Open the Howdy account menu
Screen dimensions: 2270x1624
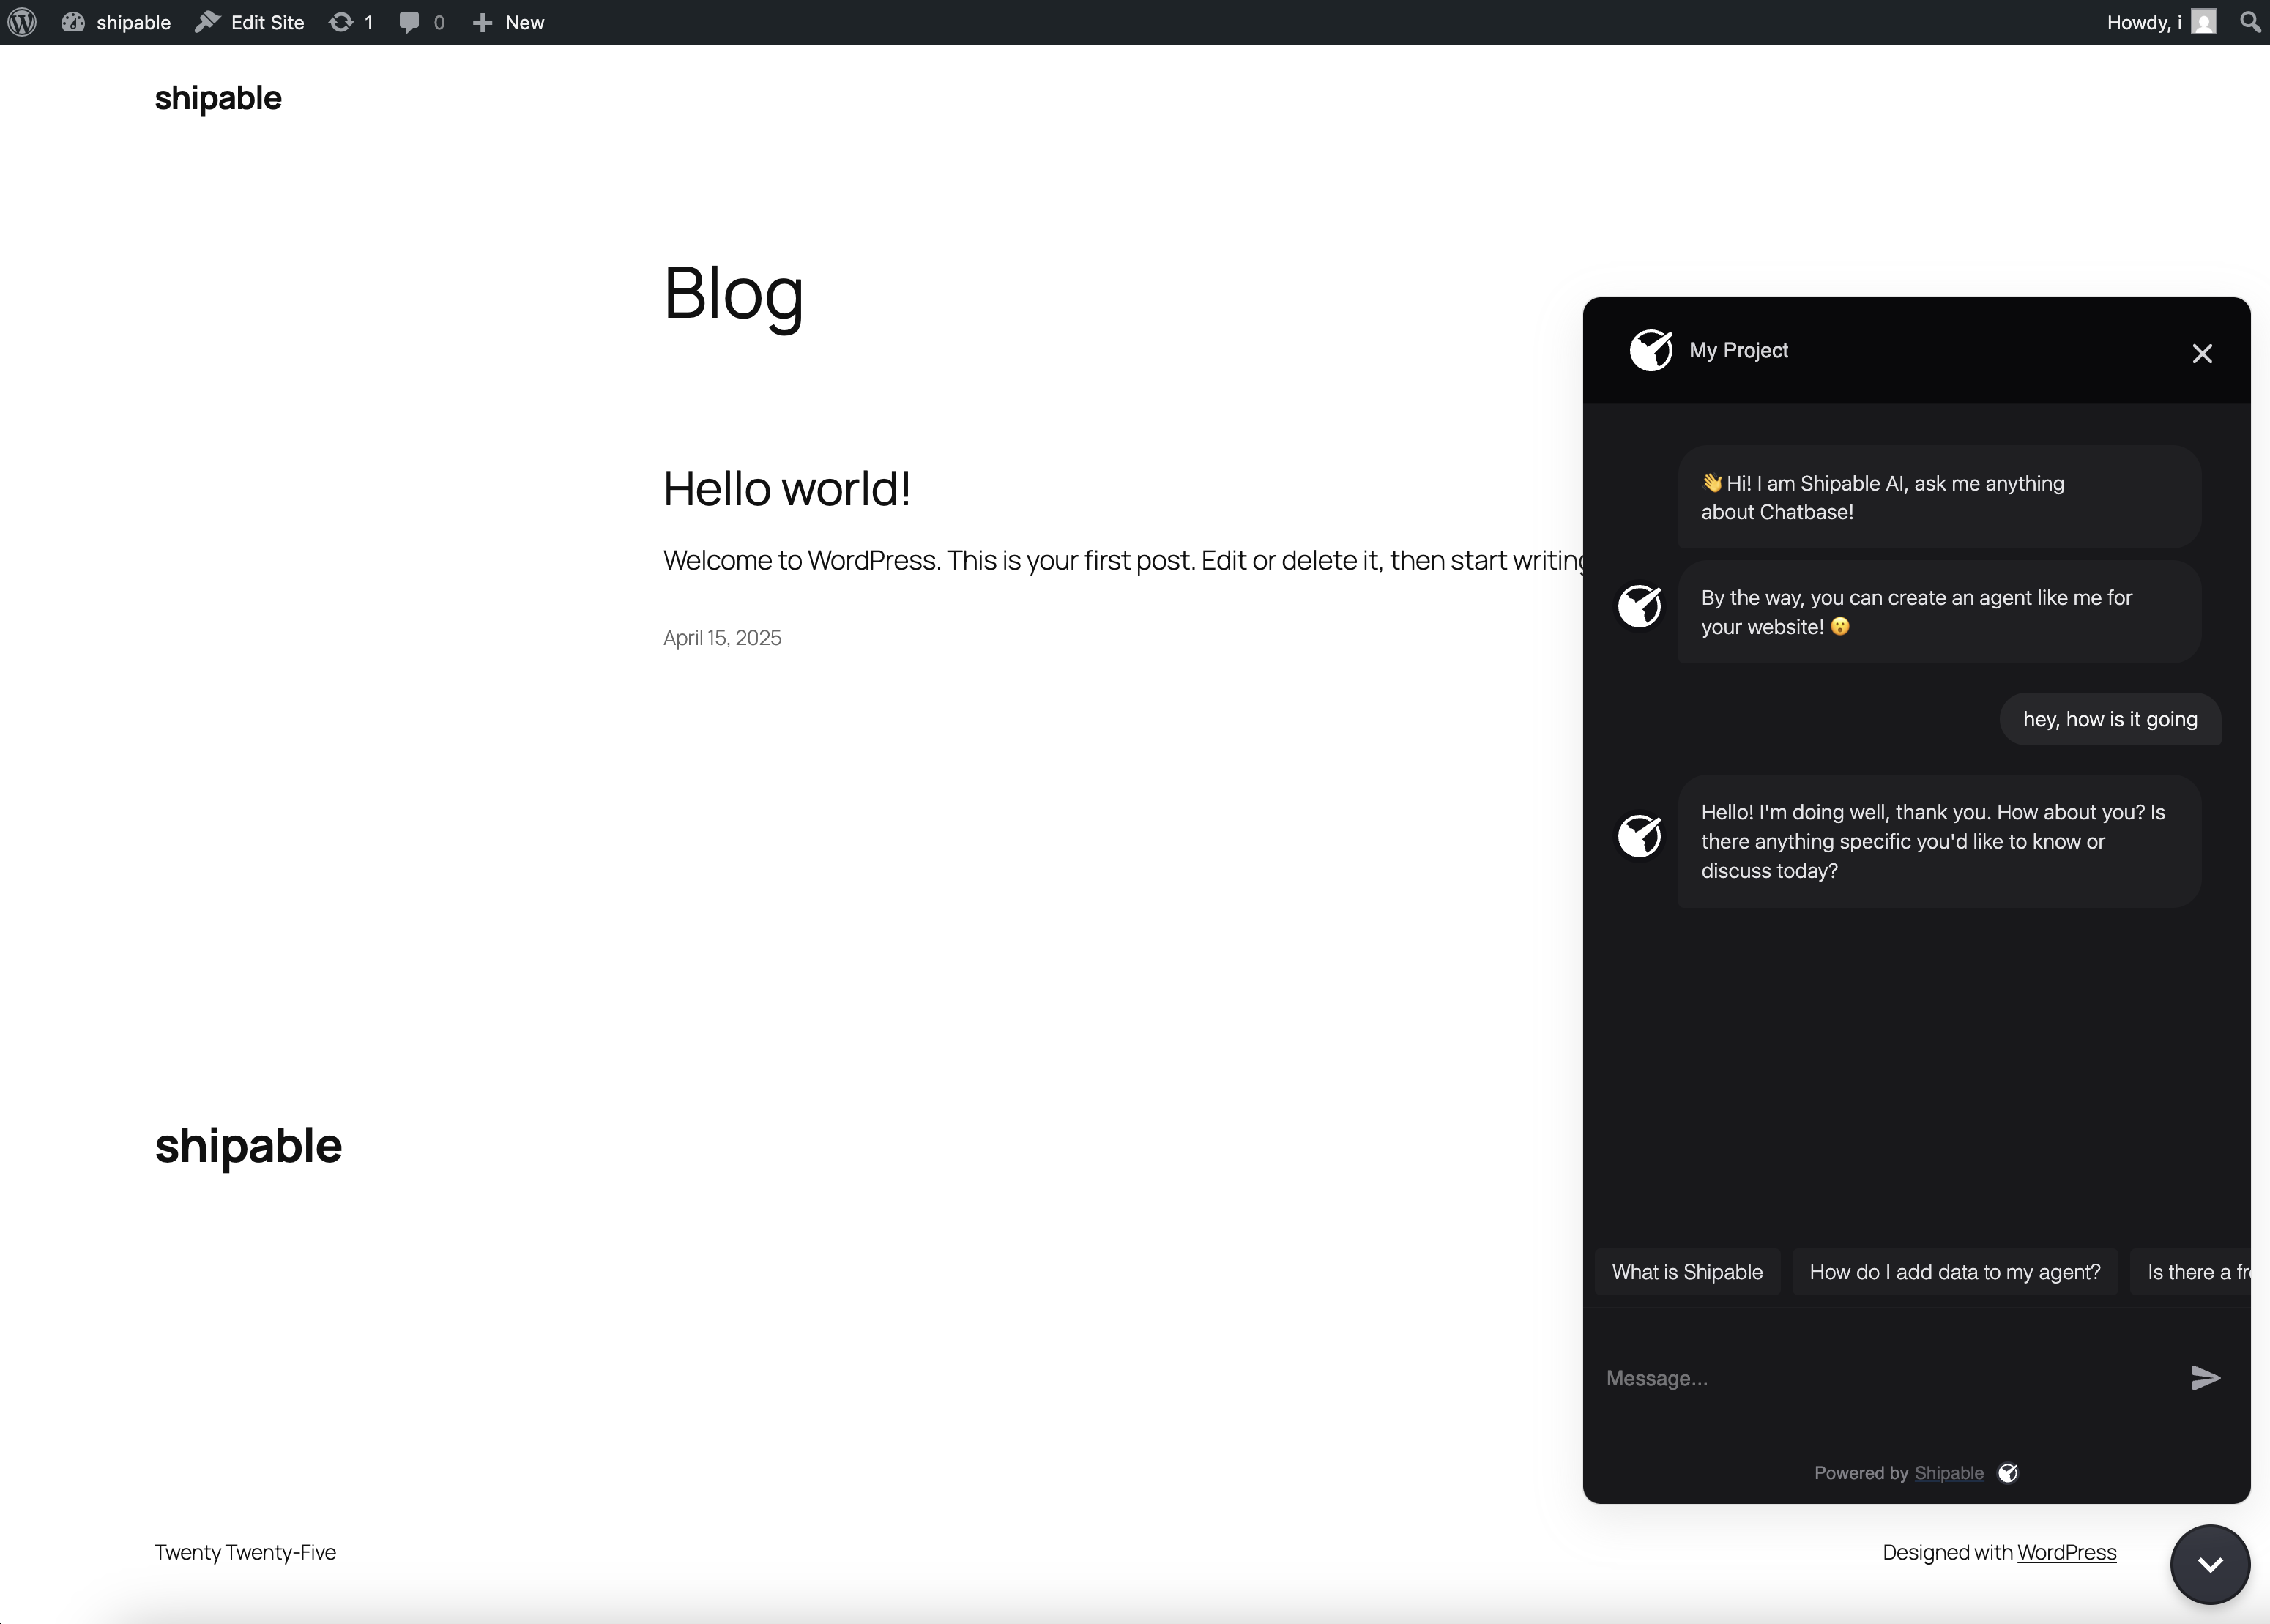(x=2161, y=22)
